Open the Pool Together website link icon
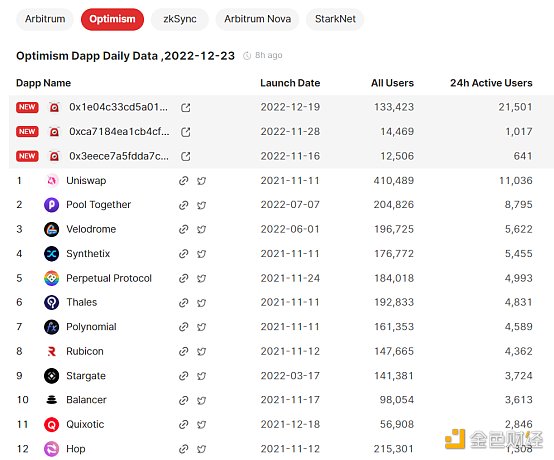Image resolution: width=554 pixels, height=460 pixels. pyautogui.click(x=183, y=205)
